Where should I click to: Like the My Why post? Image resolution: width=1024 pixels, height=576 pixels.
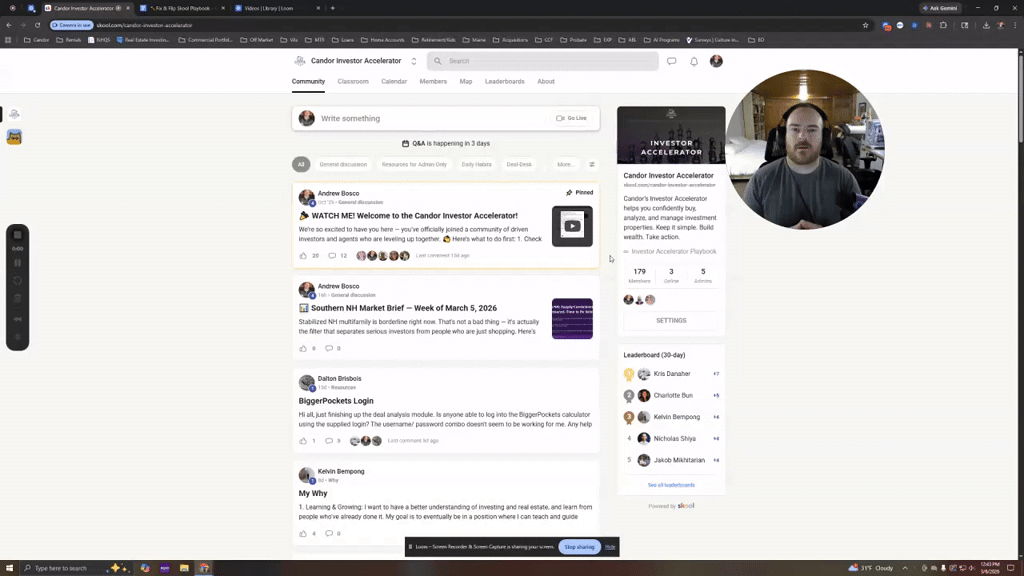coord(303,534)
